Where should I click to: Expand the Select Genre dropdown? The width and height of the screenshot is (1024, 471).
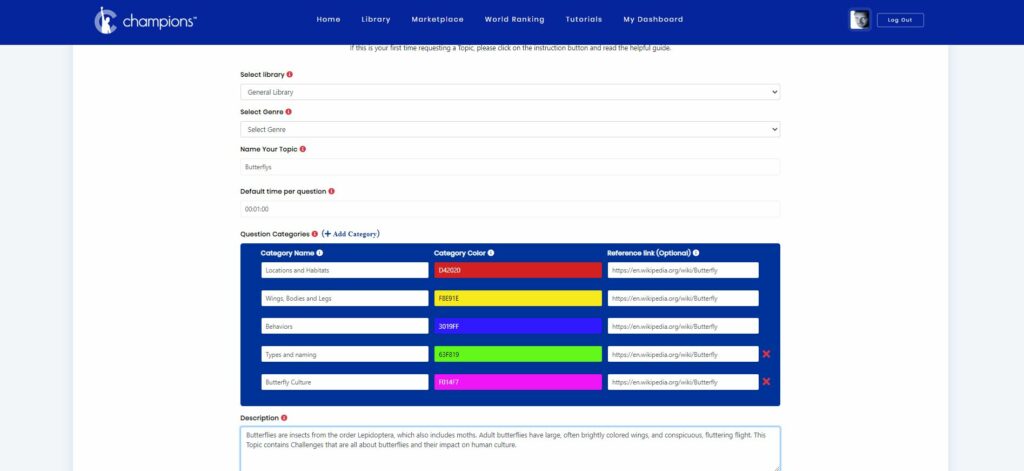510,129
